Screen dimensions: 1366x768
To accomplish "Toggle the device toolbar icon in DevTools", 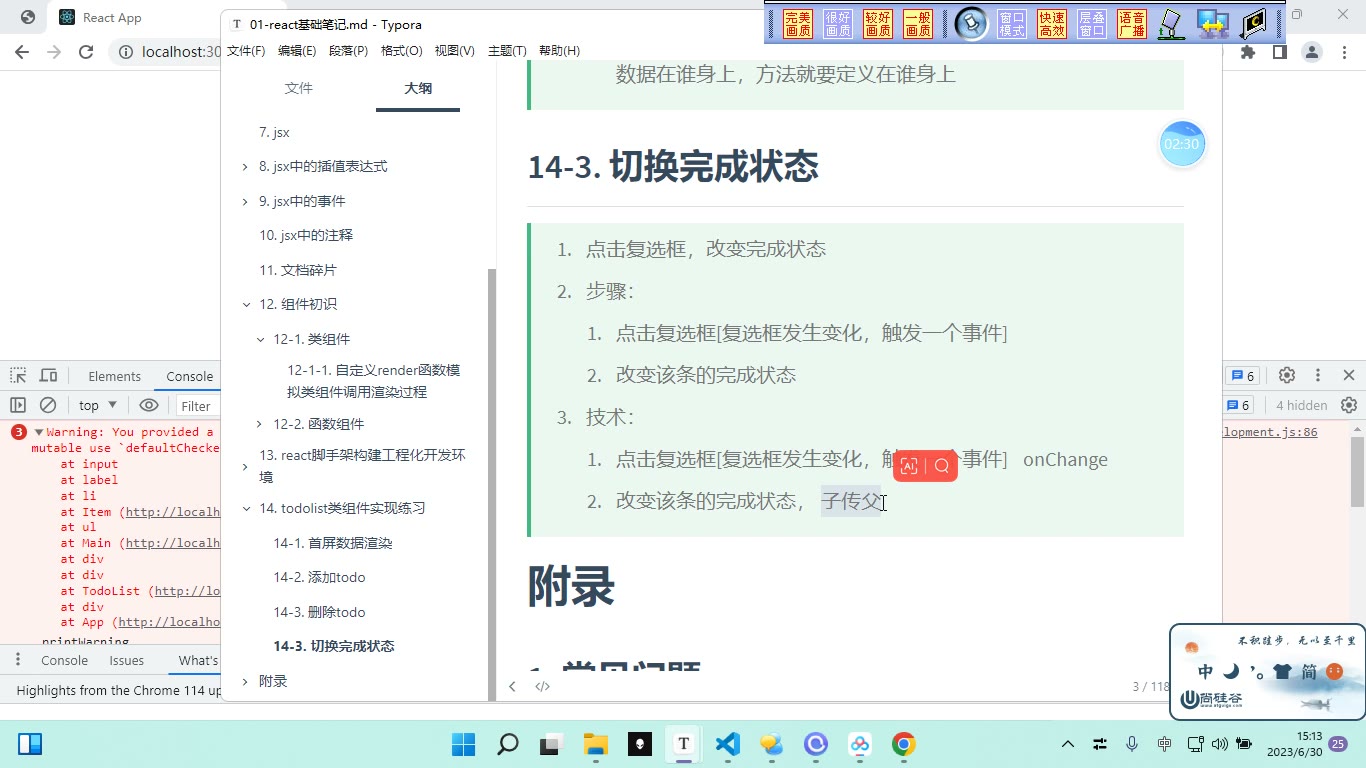I will pyautogui.click(x=48, y=376).
